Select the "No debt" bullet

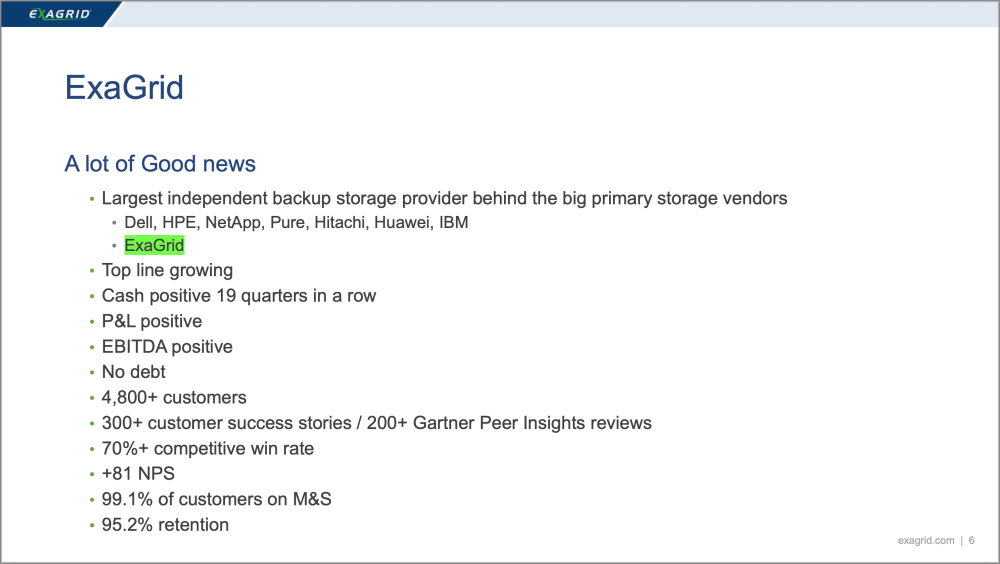(134, 372)
